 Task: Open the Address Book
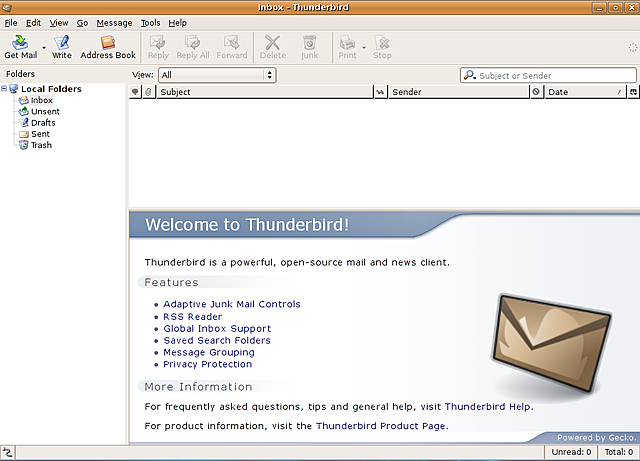click(108, 47)
